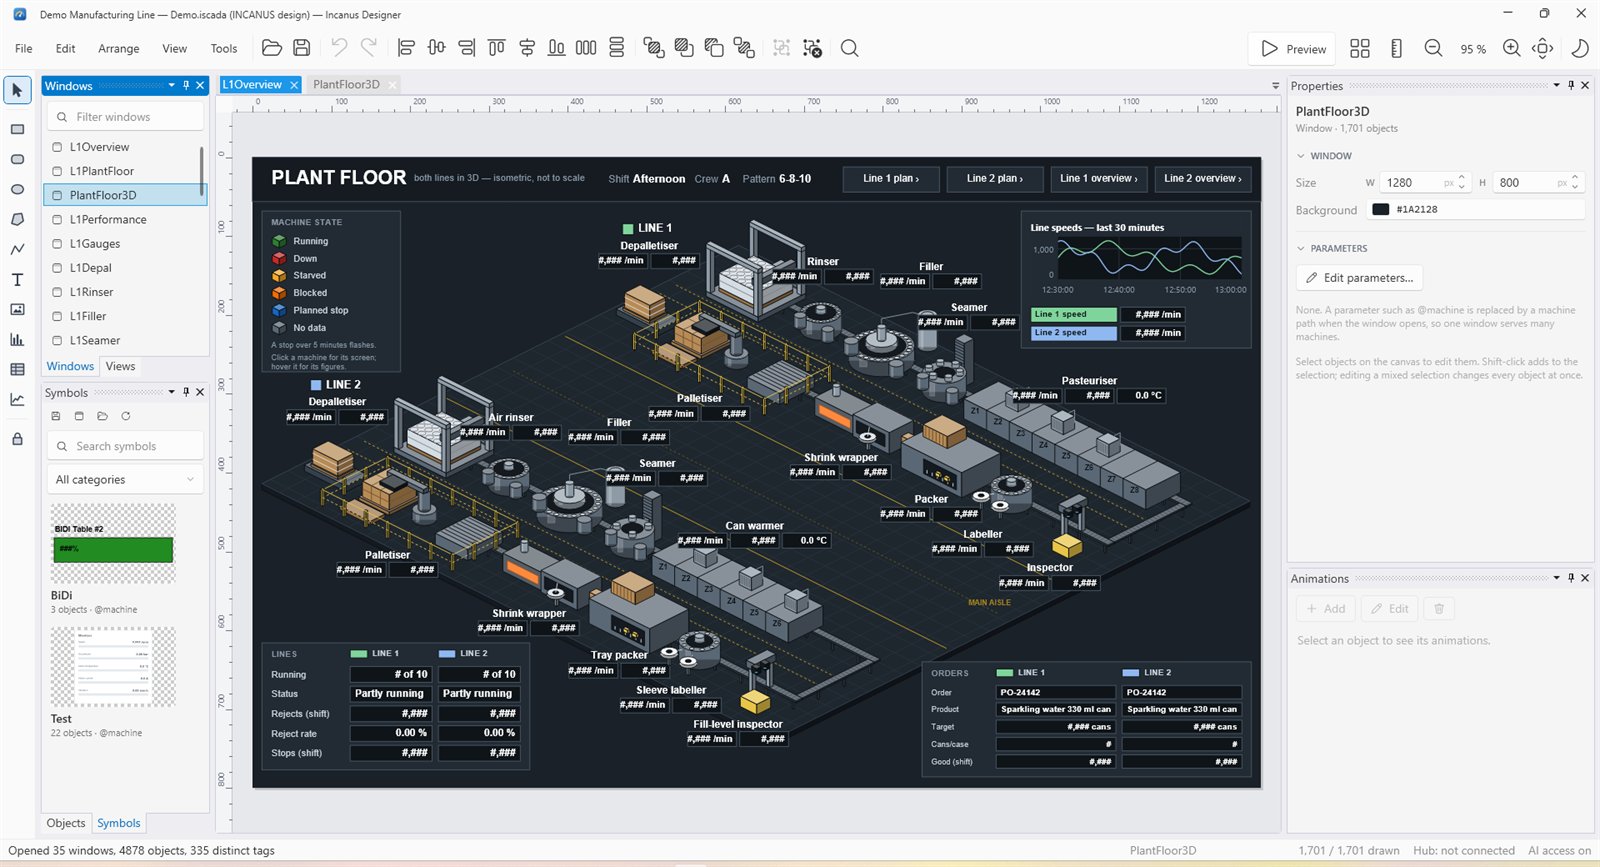Choose the image insert tool

point(17,309)
